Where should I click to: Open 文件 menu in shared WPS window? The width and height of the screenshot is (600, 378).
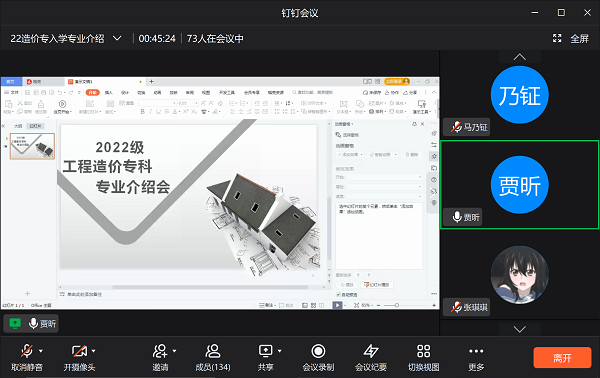tap(11, 93)
